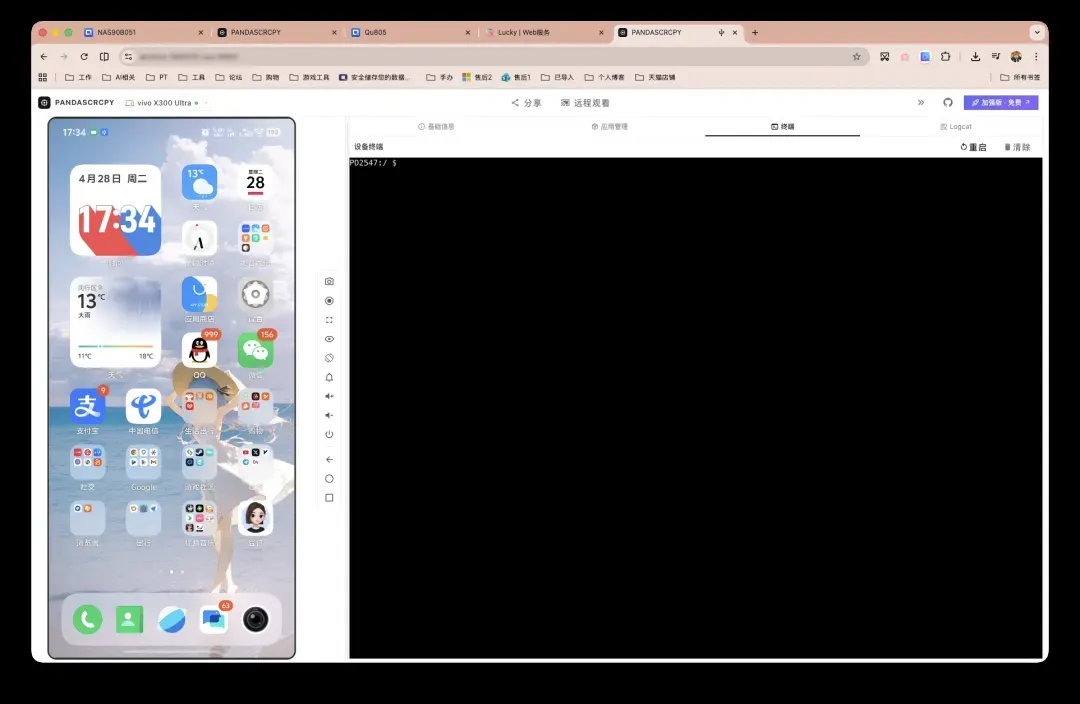
Task: Click the 重启 terminal restart button
Action: 973,147
